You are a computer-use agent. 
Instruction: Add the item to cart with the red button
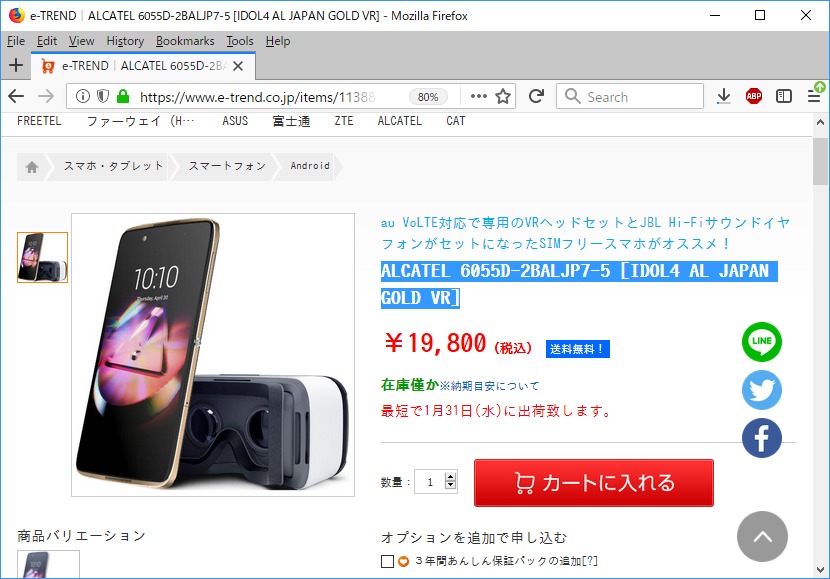coord(593,483)
